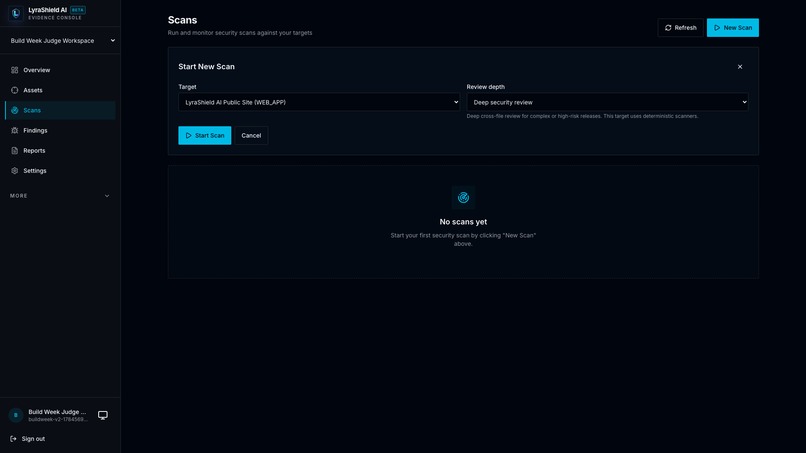
Task: Click the radar icon above No scans yet
Action: 463,197
